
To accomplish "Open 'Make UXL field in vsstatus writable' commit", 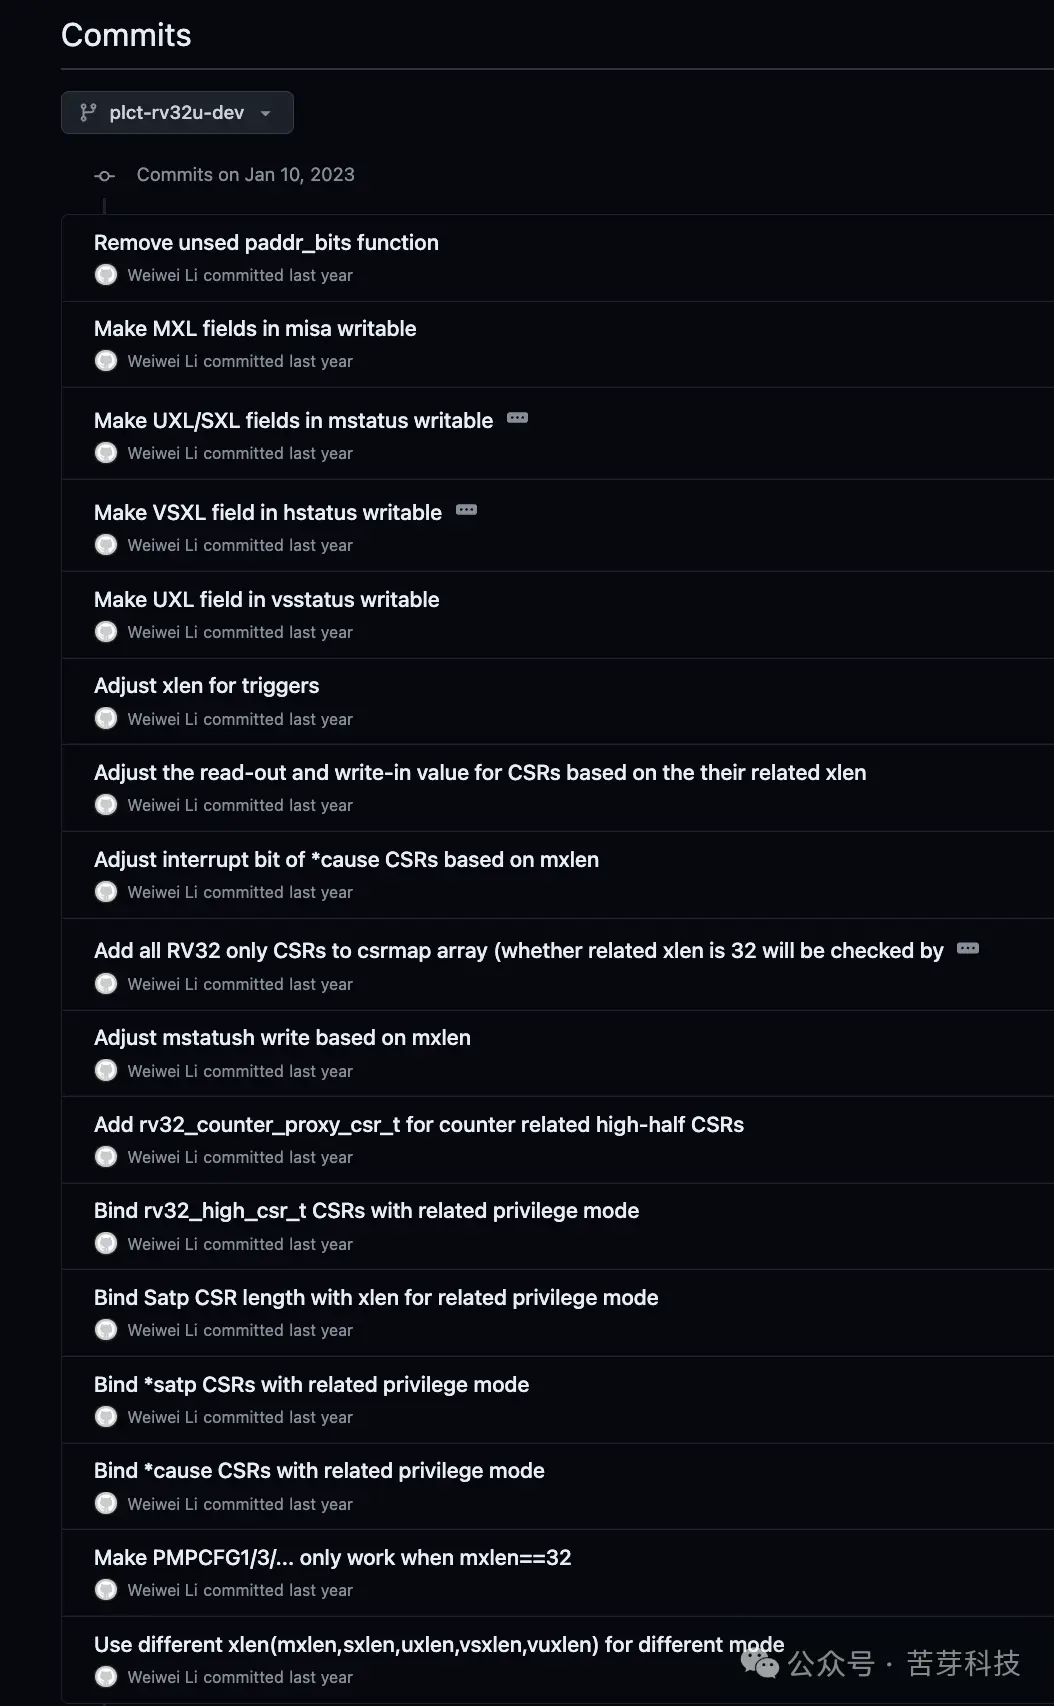I will [x=266, y=600].
